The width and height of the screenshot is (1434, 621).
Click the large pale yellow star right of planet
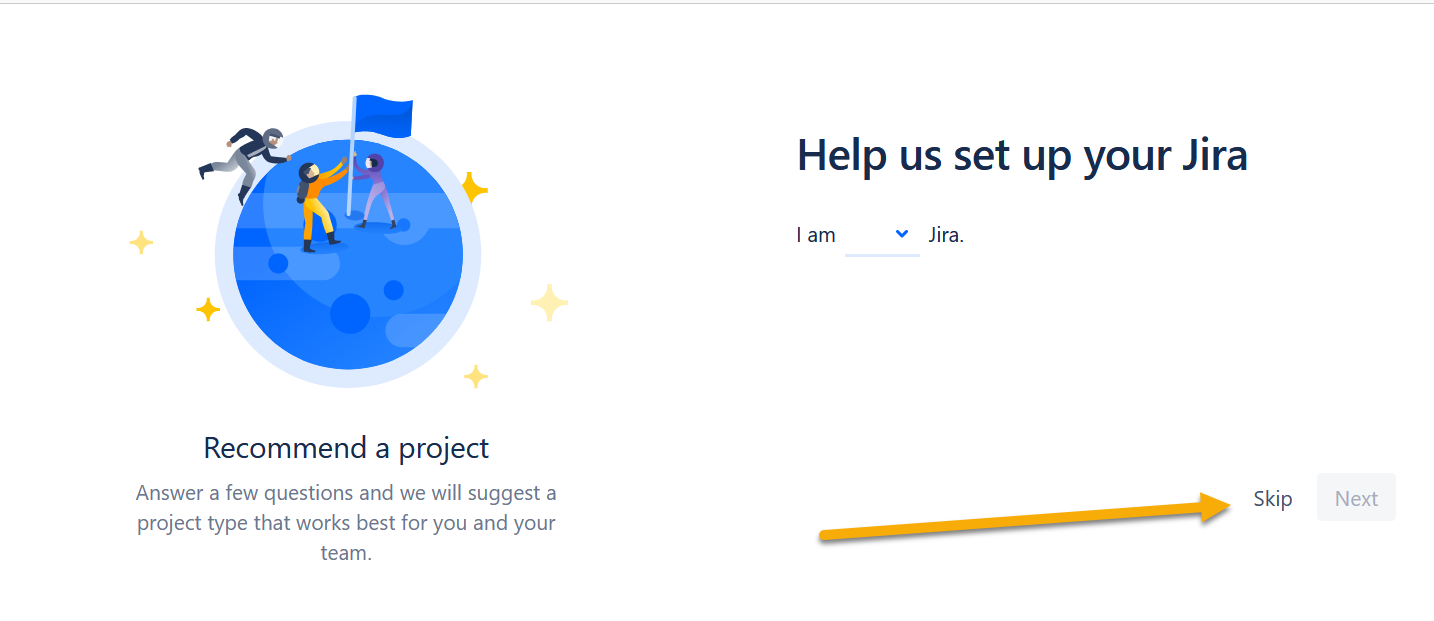[549, 302]
